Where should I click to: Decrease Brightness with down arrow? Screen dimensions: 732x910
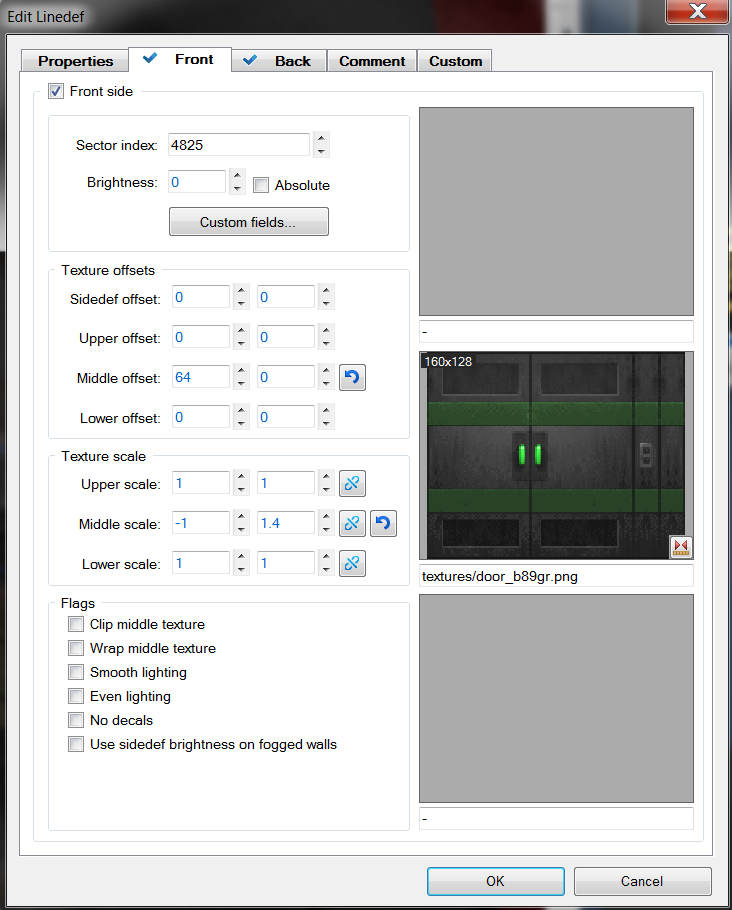coord(237,188)
